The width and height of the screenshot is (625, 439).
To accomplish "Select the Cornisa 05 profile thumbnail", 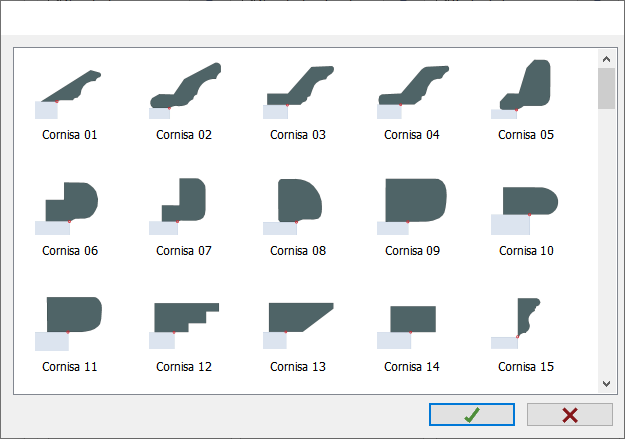I will (x=521, y=89).
